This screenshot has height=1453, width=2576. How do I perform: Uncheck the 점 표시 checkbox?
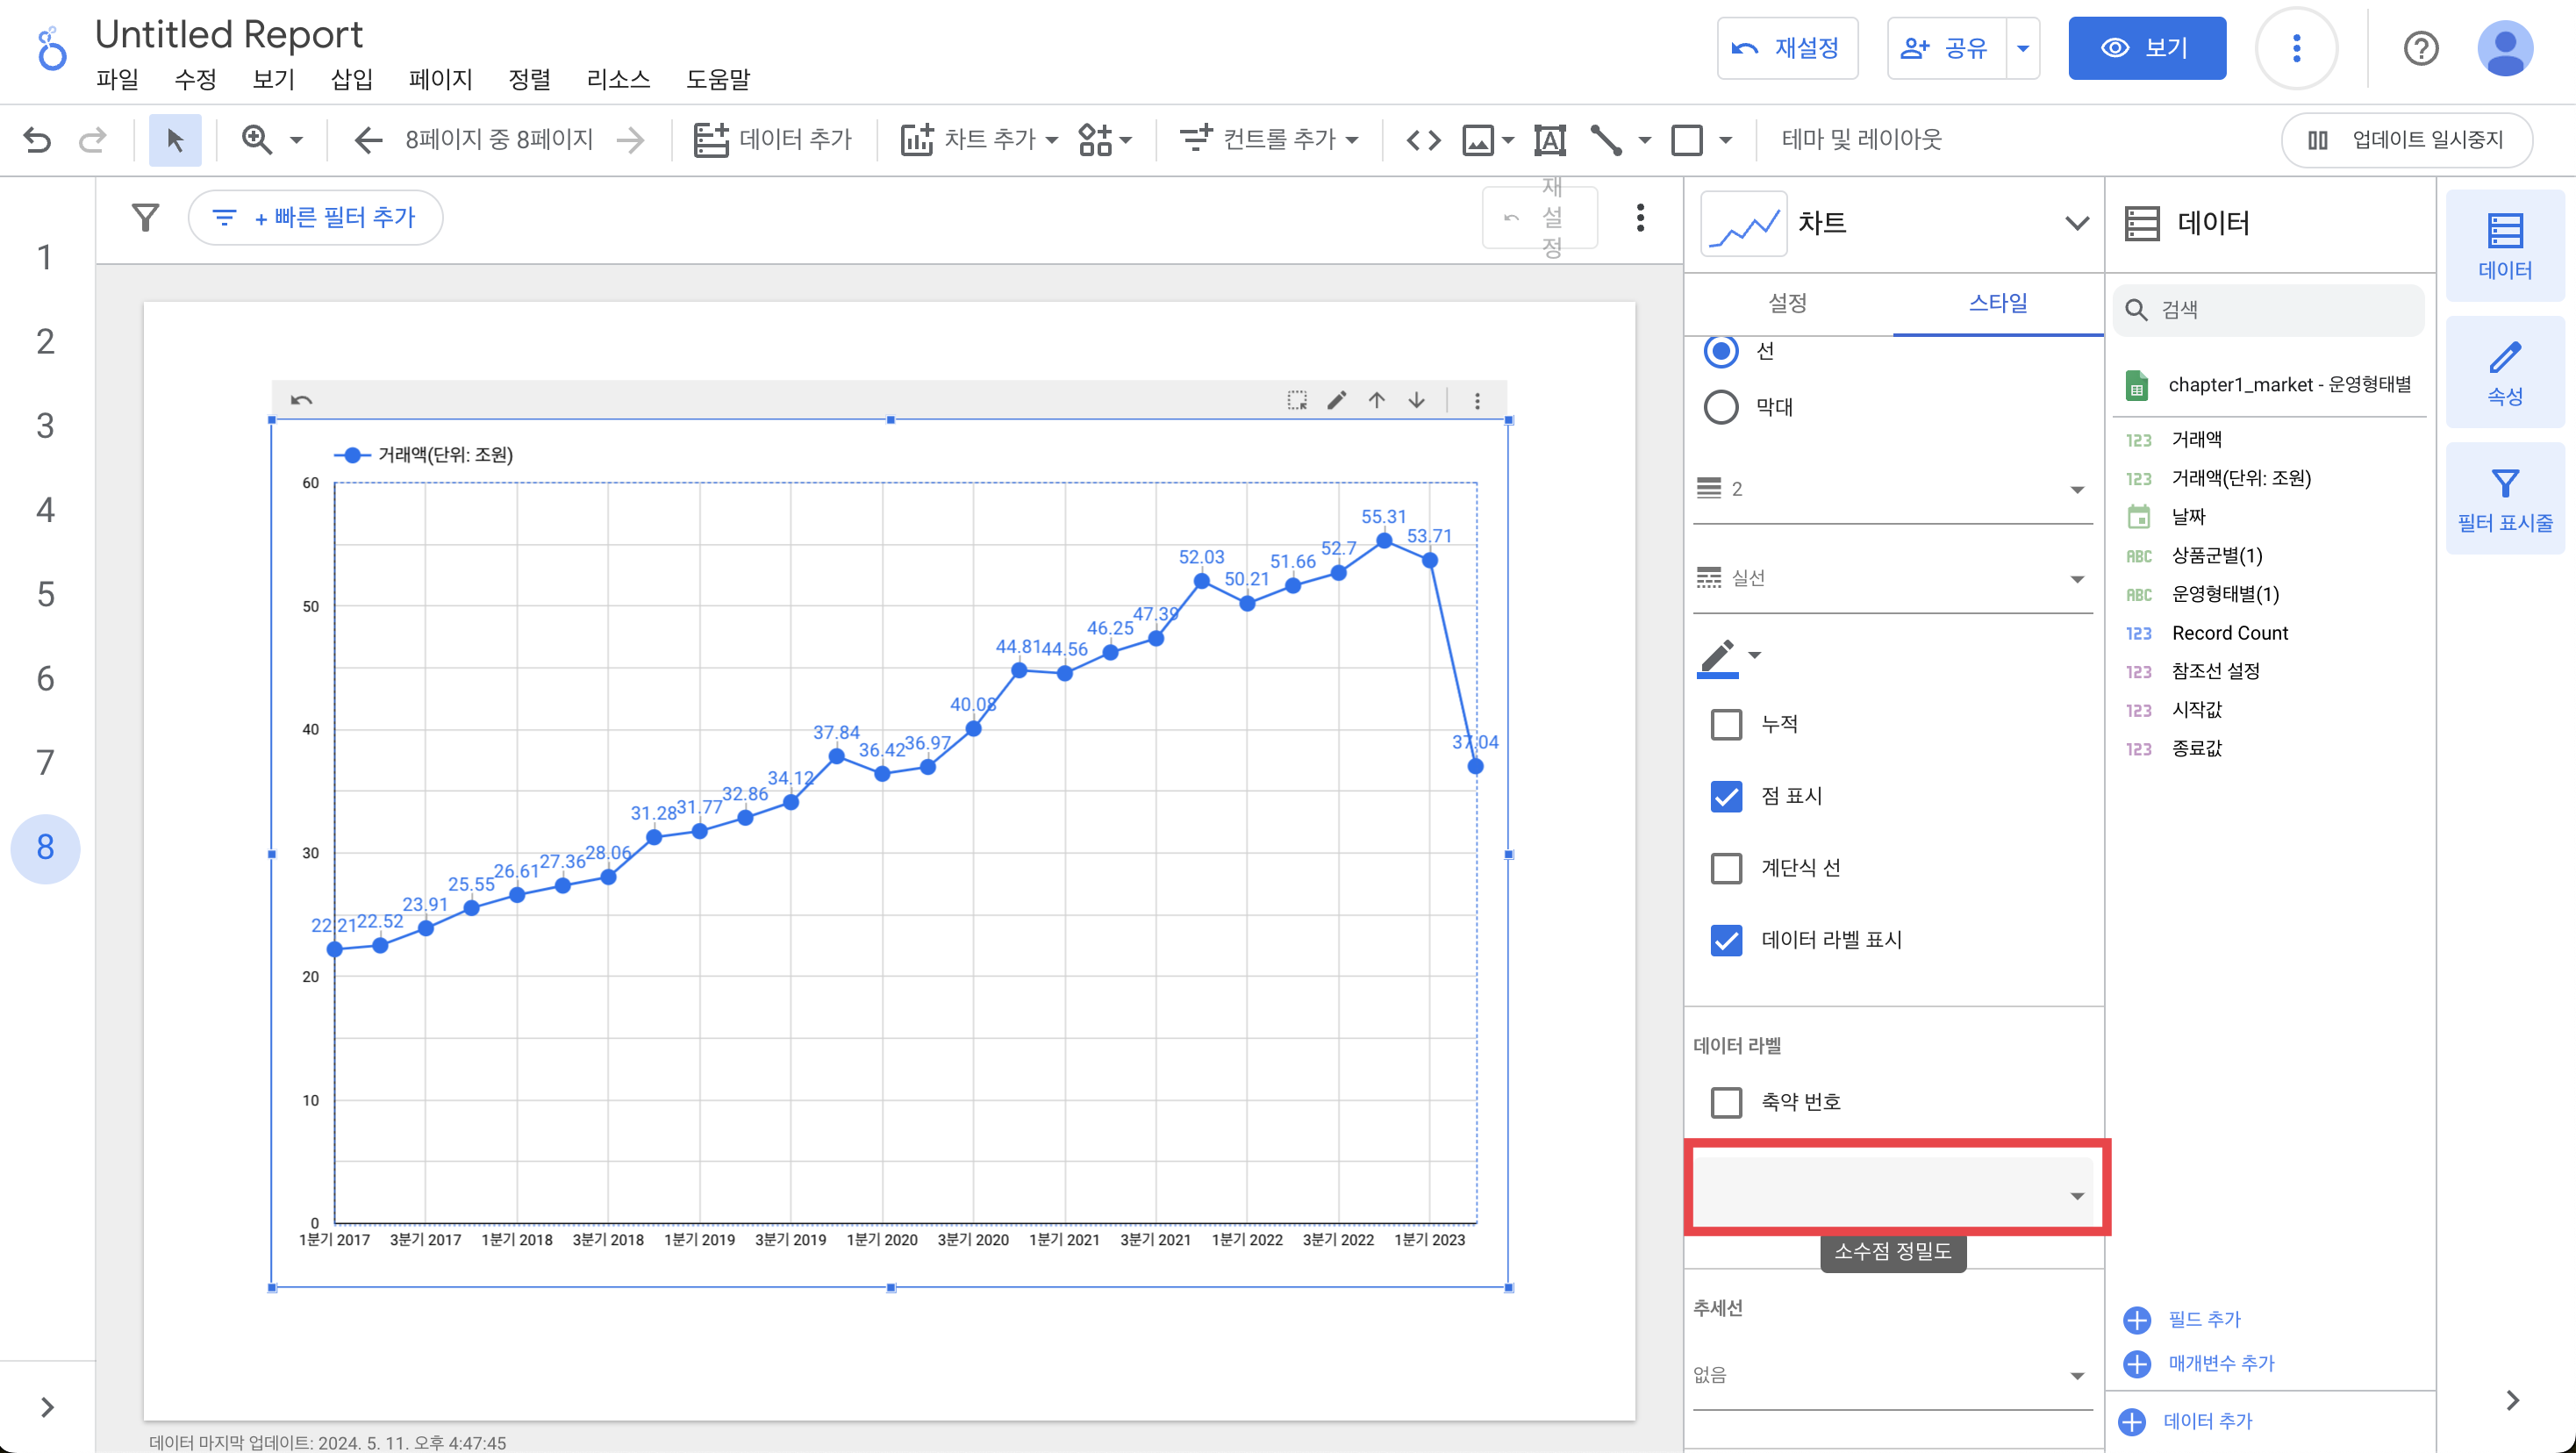[1726, 796]
